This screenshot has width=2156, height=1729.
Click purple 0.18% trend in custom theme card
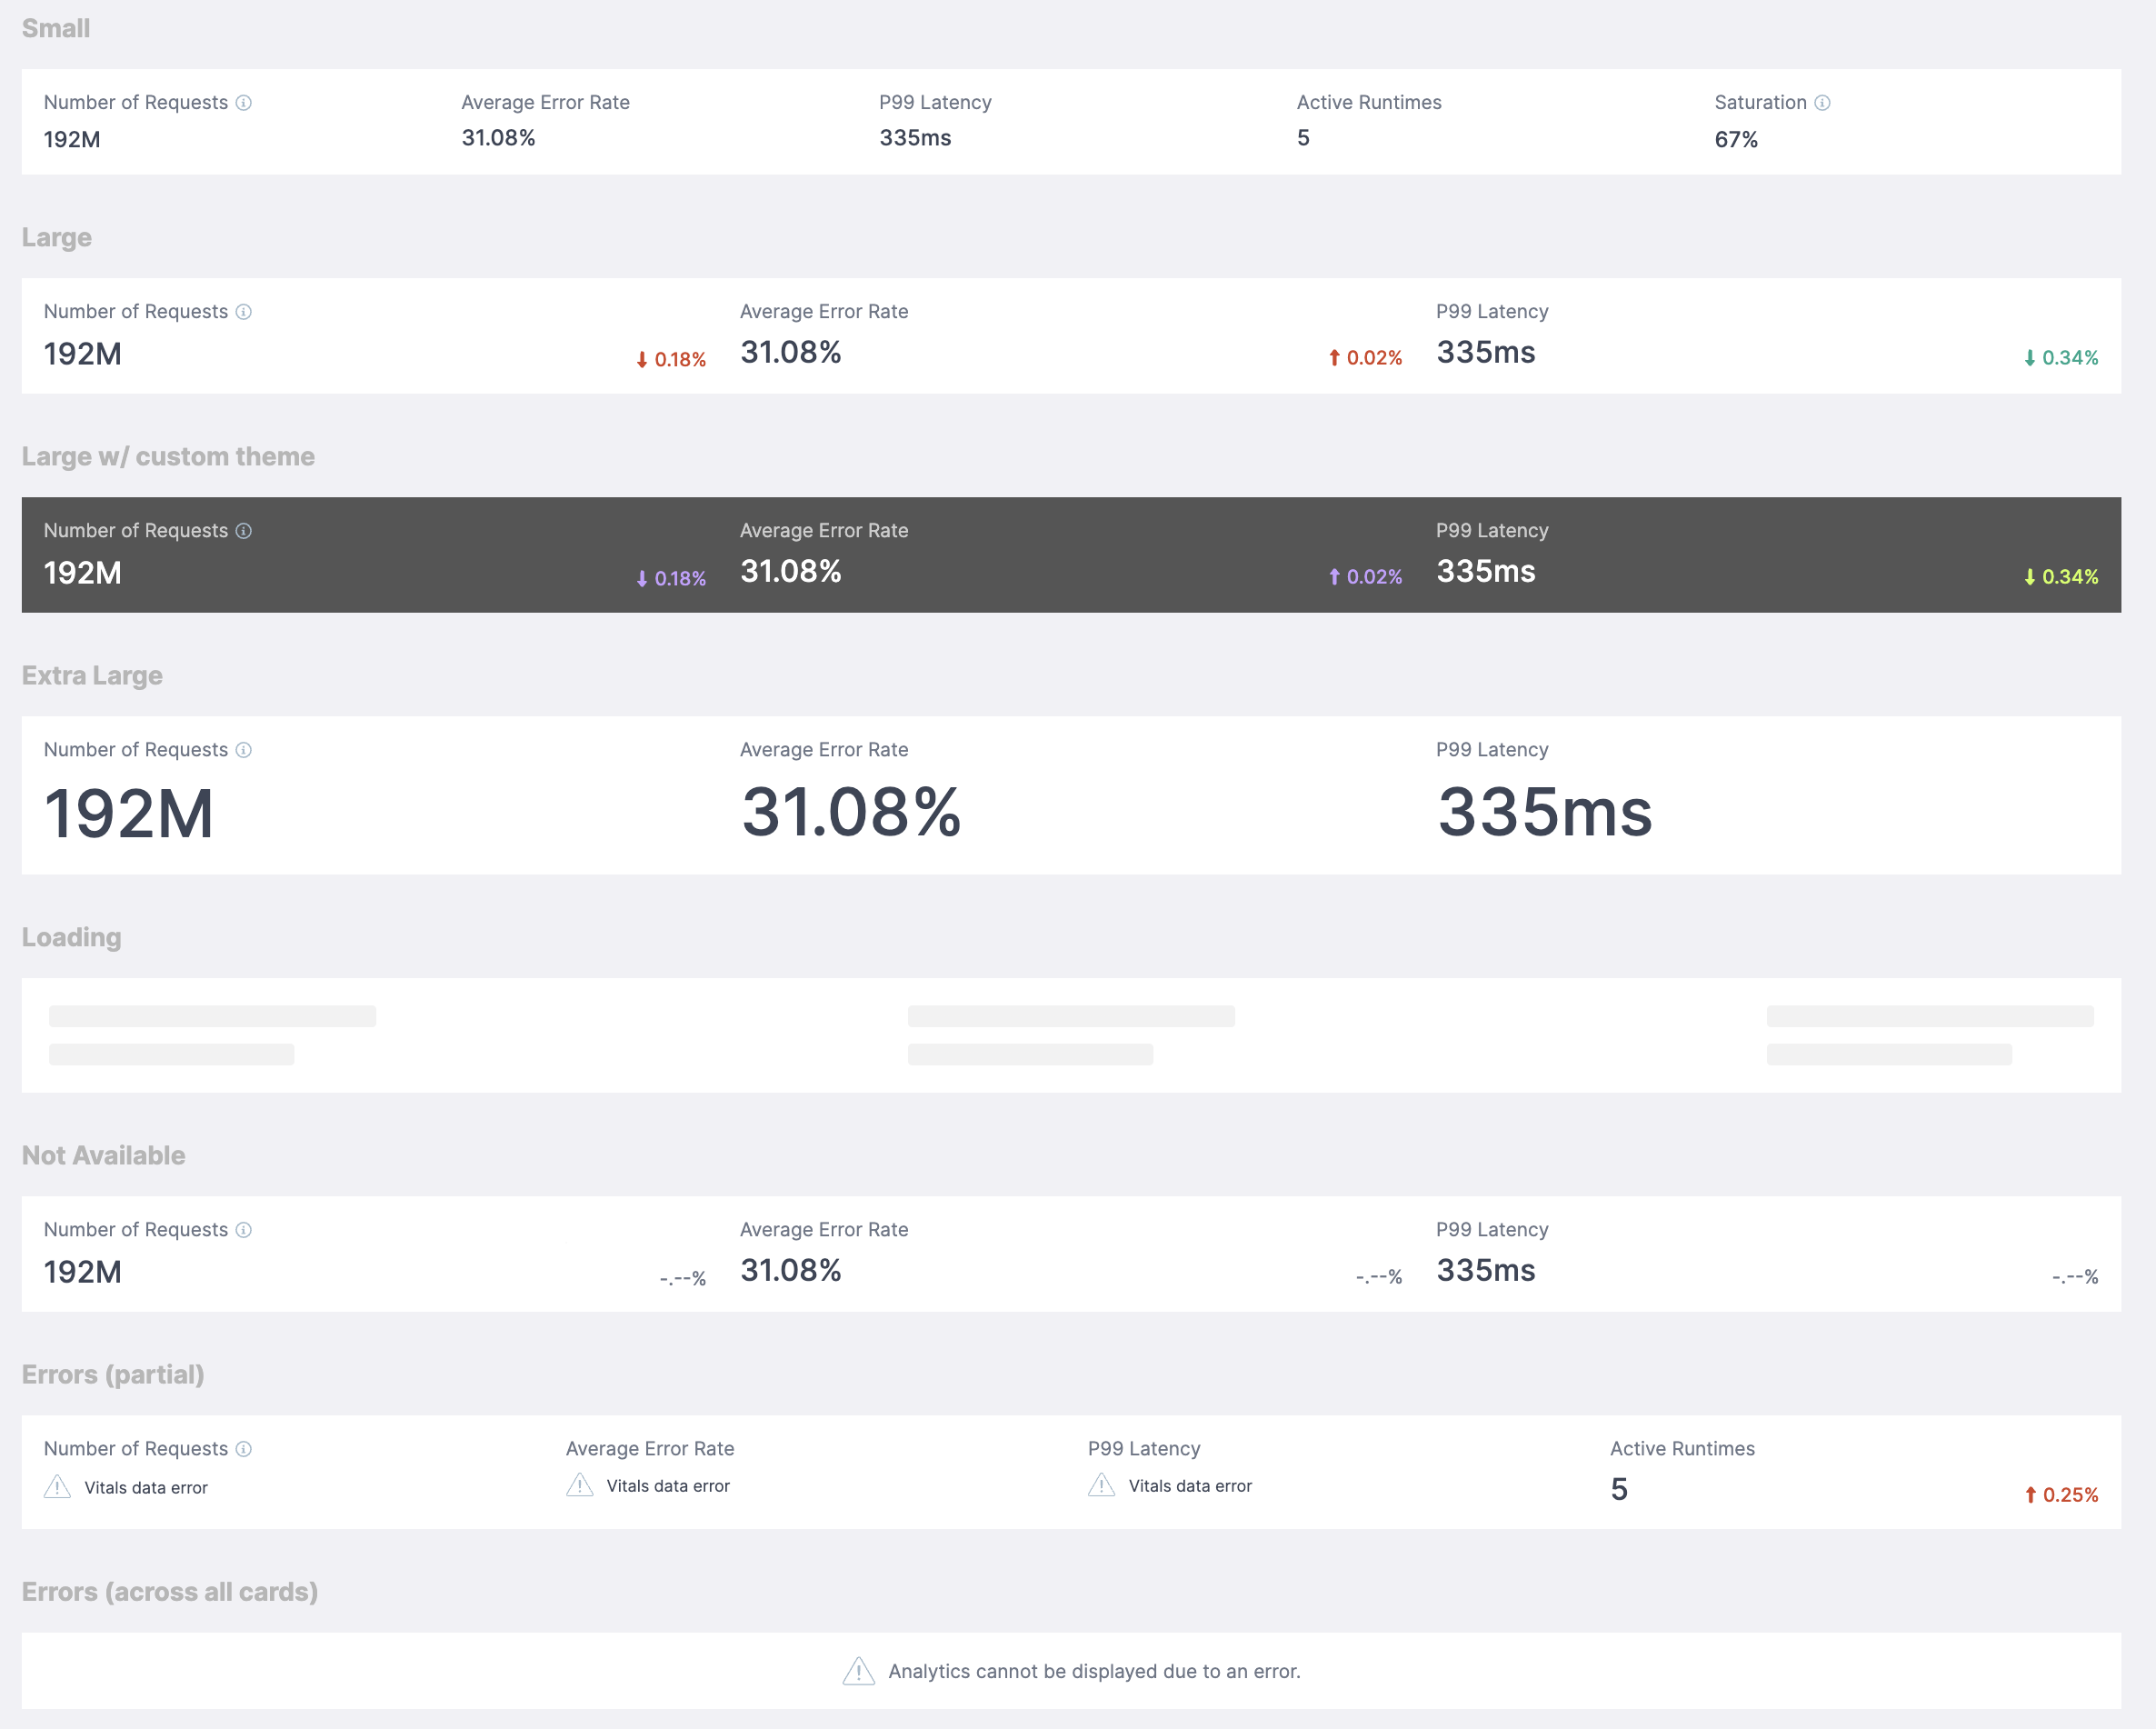[671, 579]
